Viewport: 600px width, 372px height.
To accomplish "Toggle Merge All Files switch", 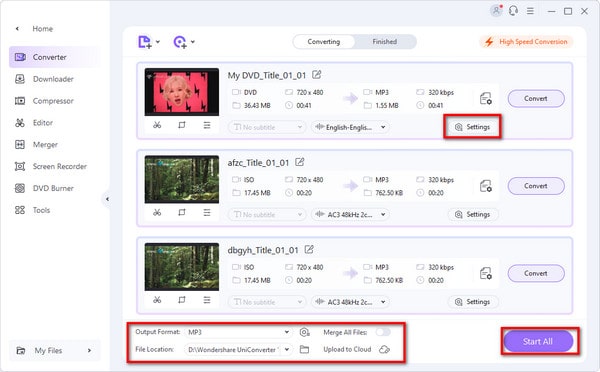I will tap(383, 332).
